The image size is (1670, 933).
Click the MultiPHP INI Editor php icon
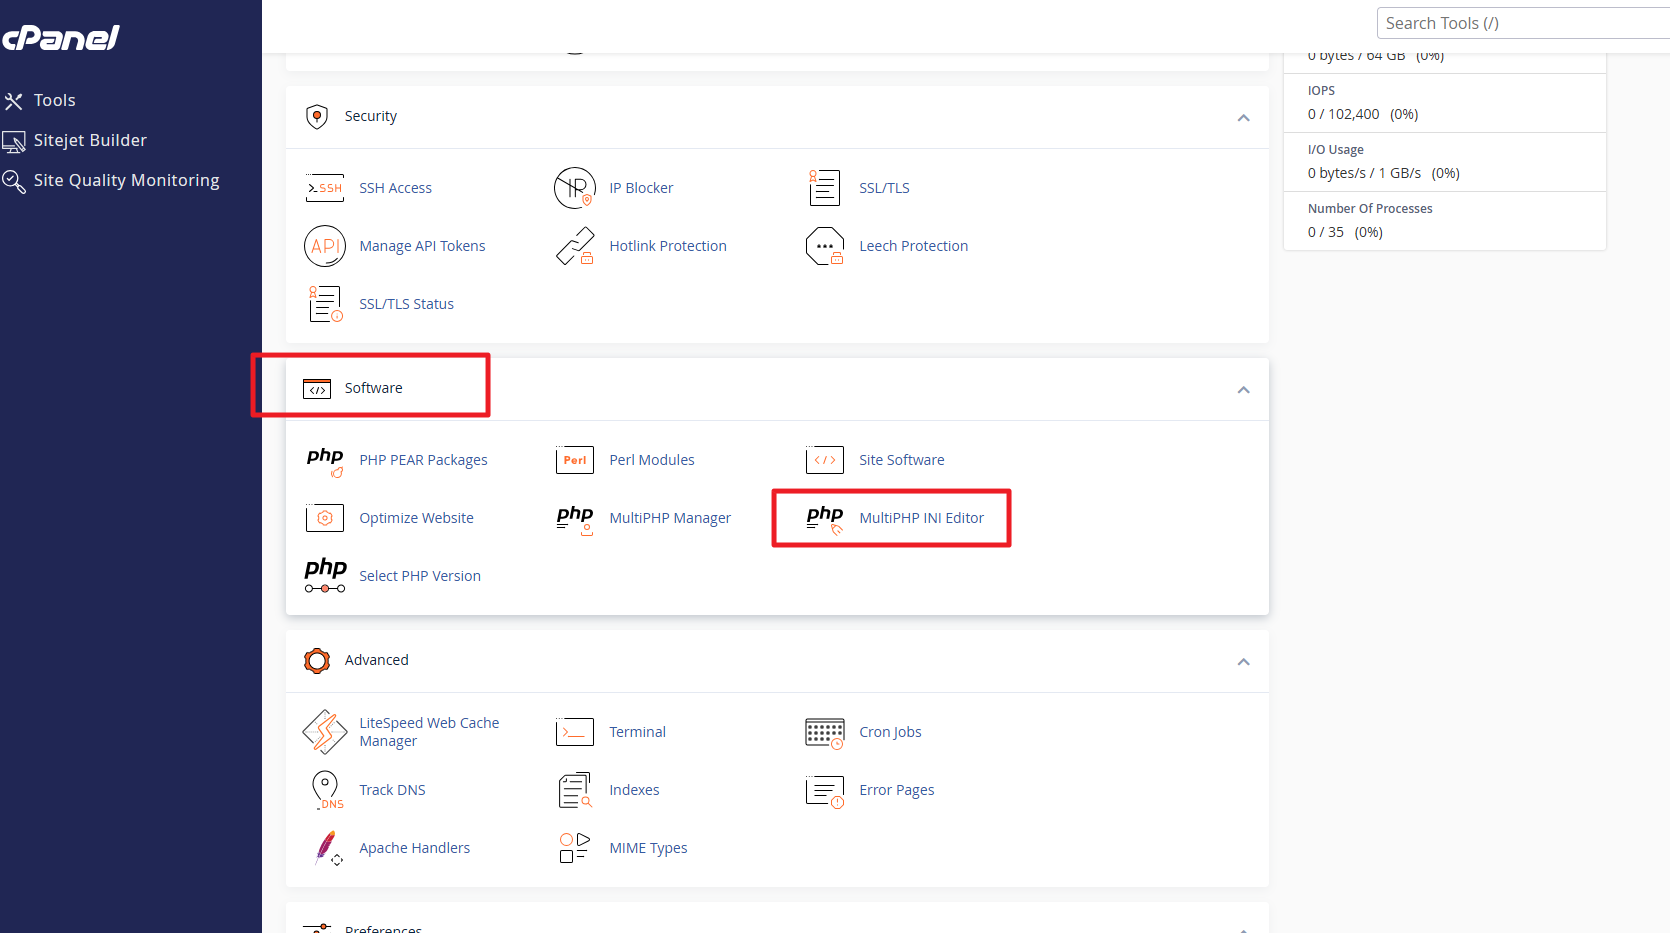pos(825,519)
